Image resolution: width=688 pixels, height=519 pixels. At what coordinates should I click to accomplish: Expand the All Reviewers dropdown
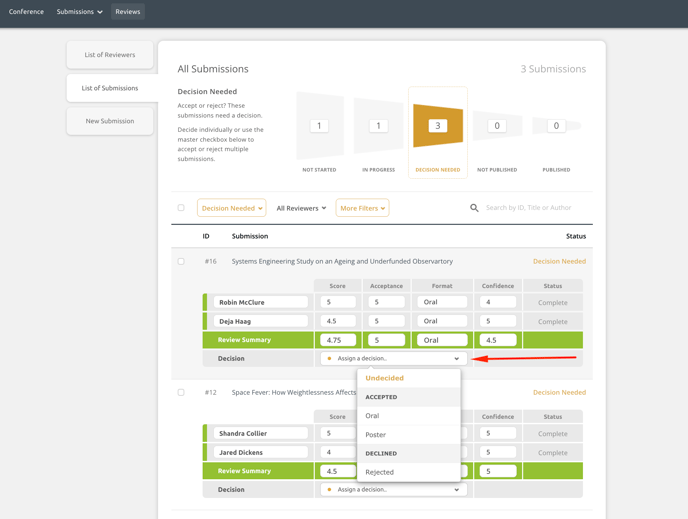pos(301,208)
